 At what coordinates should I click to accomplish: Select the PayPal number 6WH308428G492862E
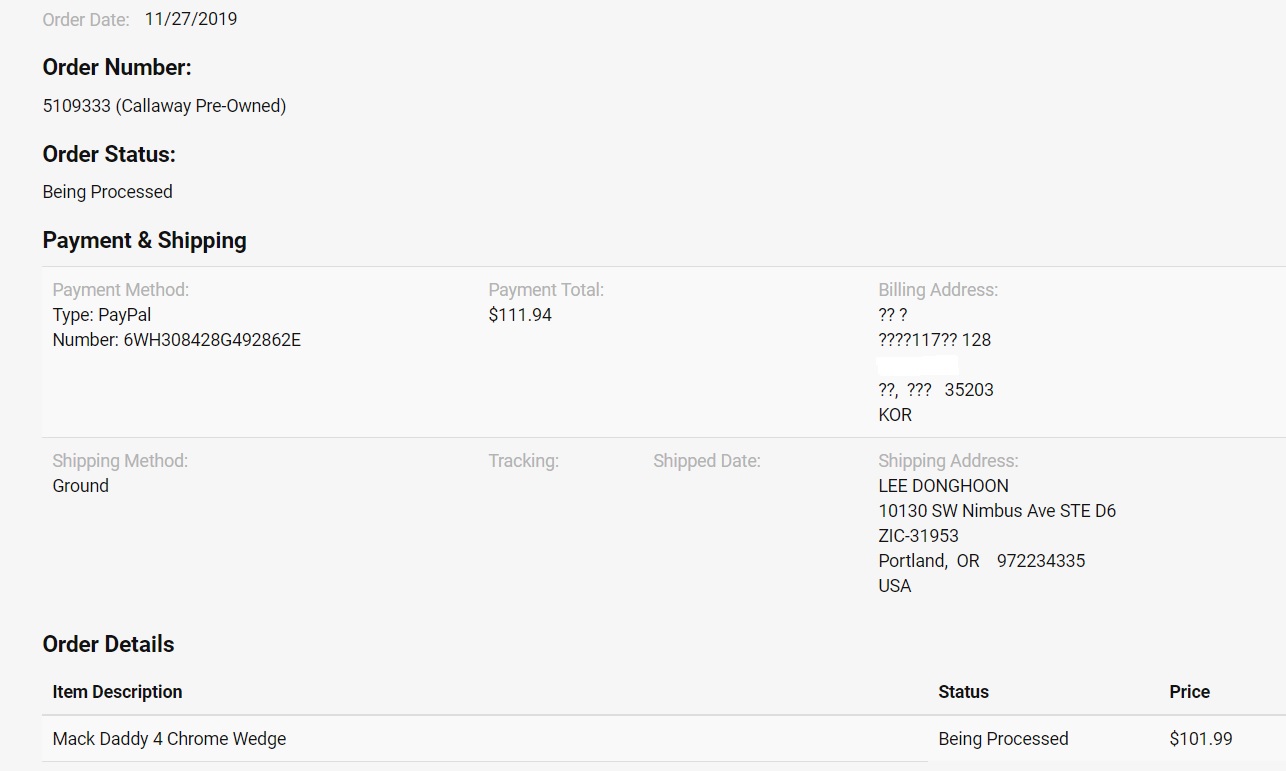tap(212, 340)
